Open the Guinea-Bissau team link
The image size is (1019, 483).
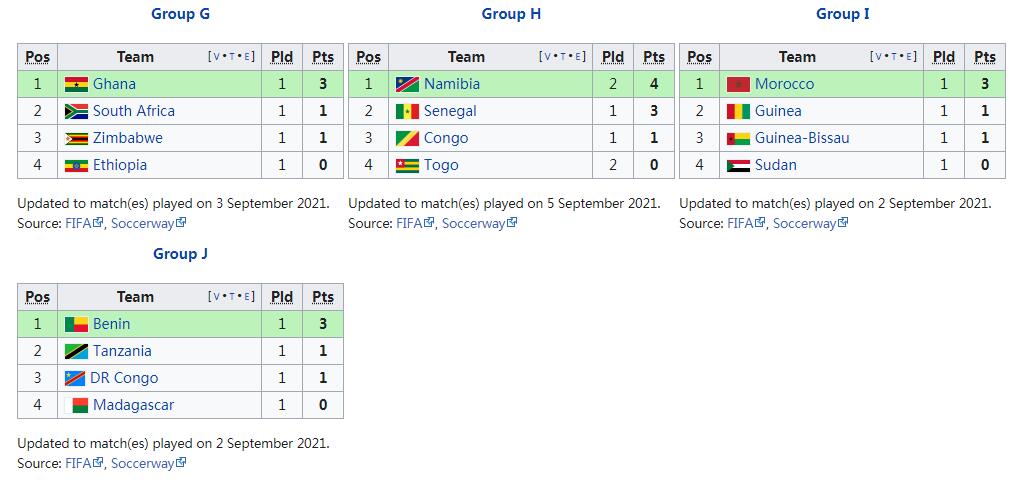pos(802,138)
